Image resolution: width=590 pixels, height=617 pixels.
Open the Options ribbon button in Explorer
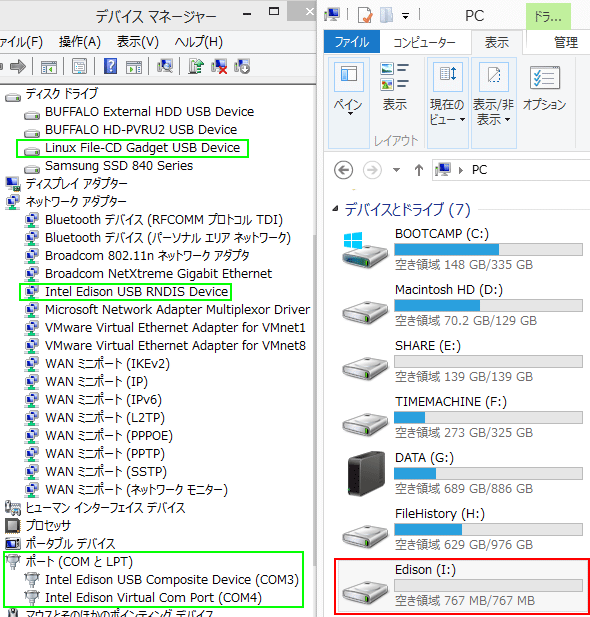[x=545, y=88]
